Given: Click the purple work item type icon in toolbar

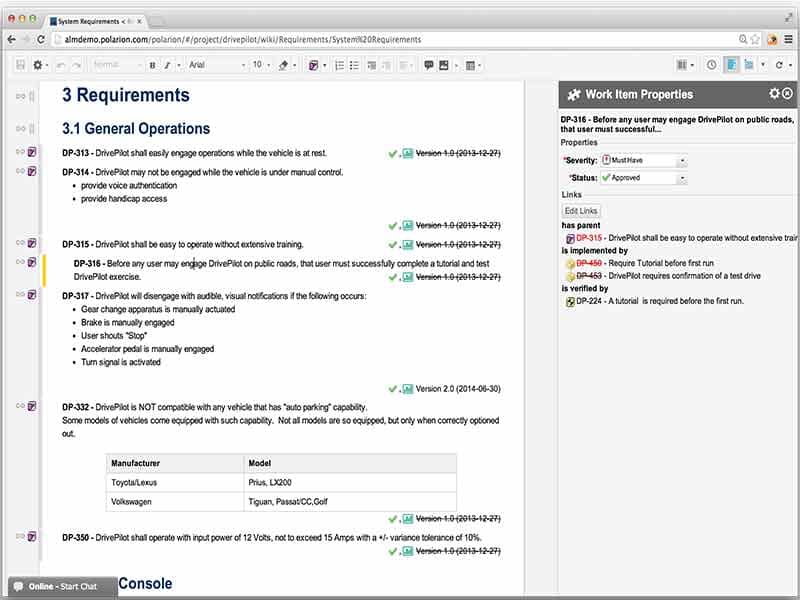Looking at the screenshot, I should coord(313,65).
